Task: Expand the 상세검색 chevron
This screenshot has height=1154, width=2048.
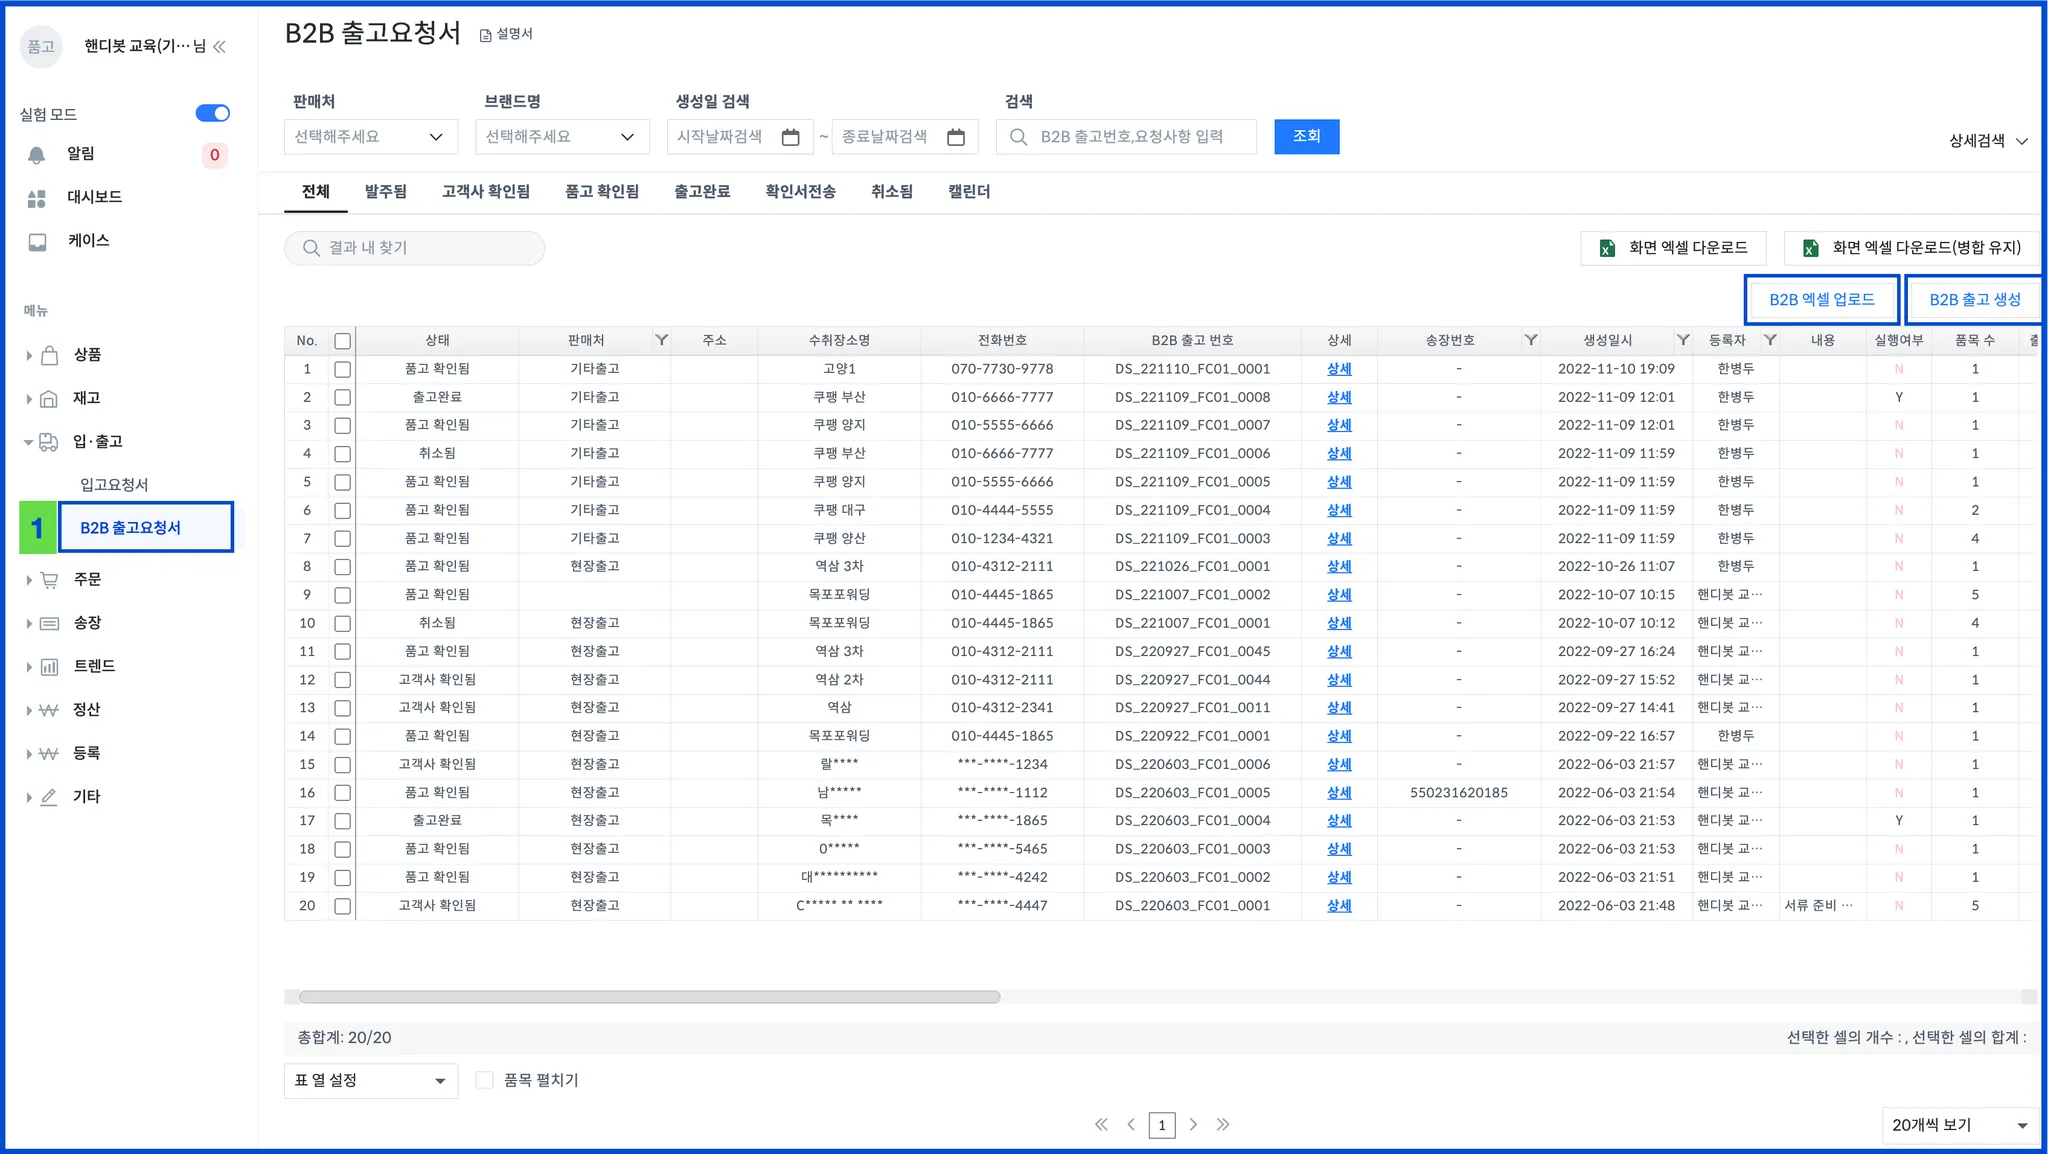Action: point(2021,141)
